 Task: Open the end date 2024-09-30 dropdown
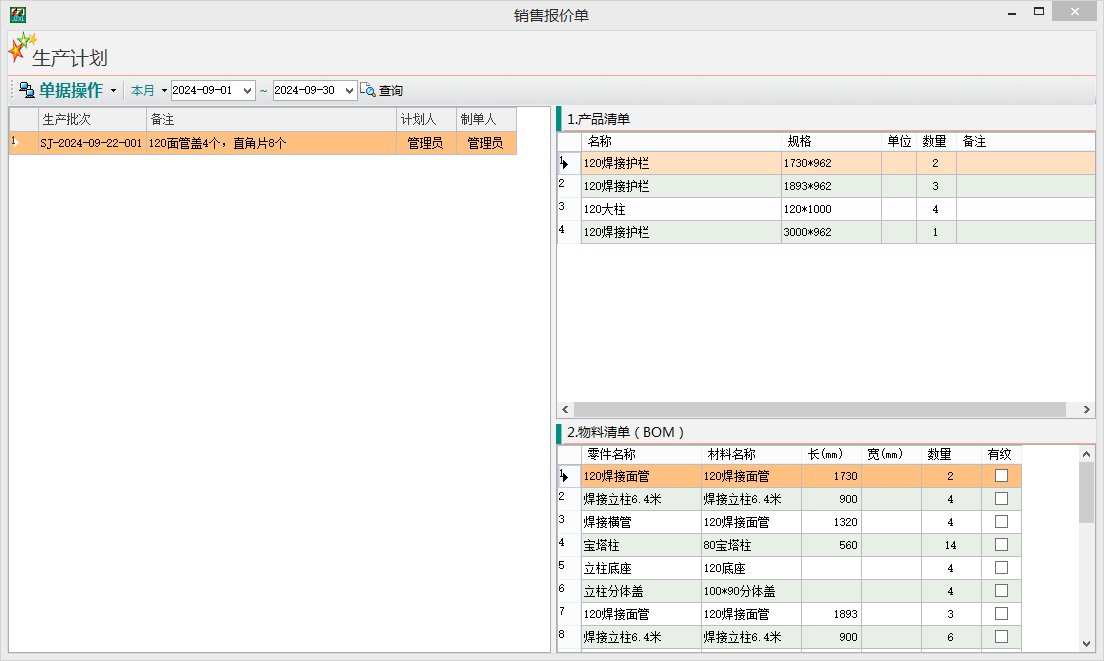tap(349, 91)
